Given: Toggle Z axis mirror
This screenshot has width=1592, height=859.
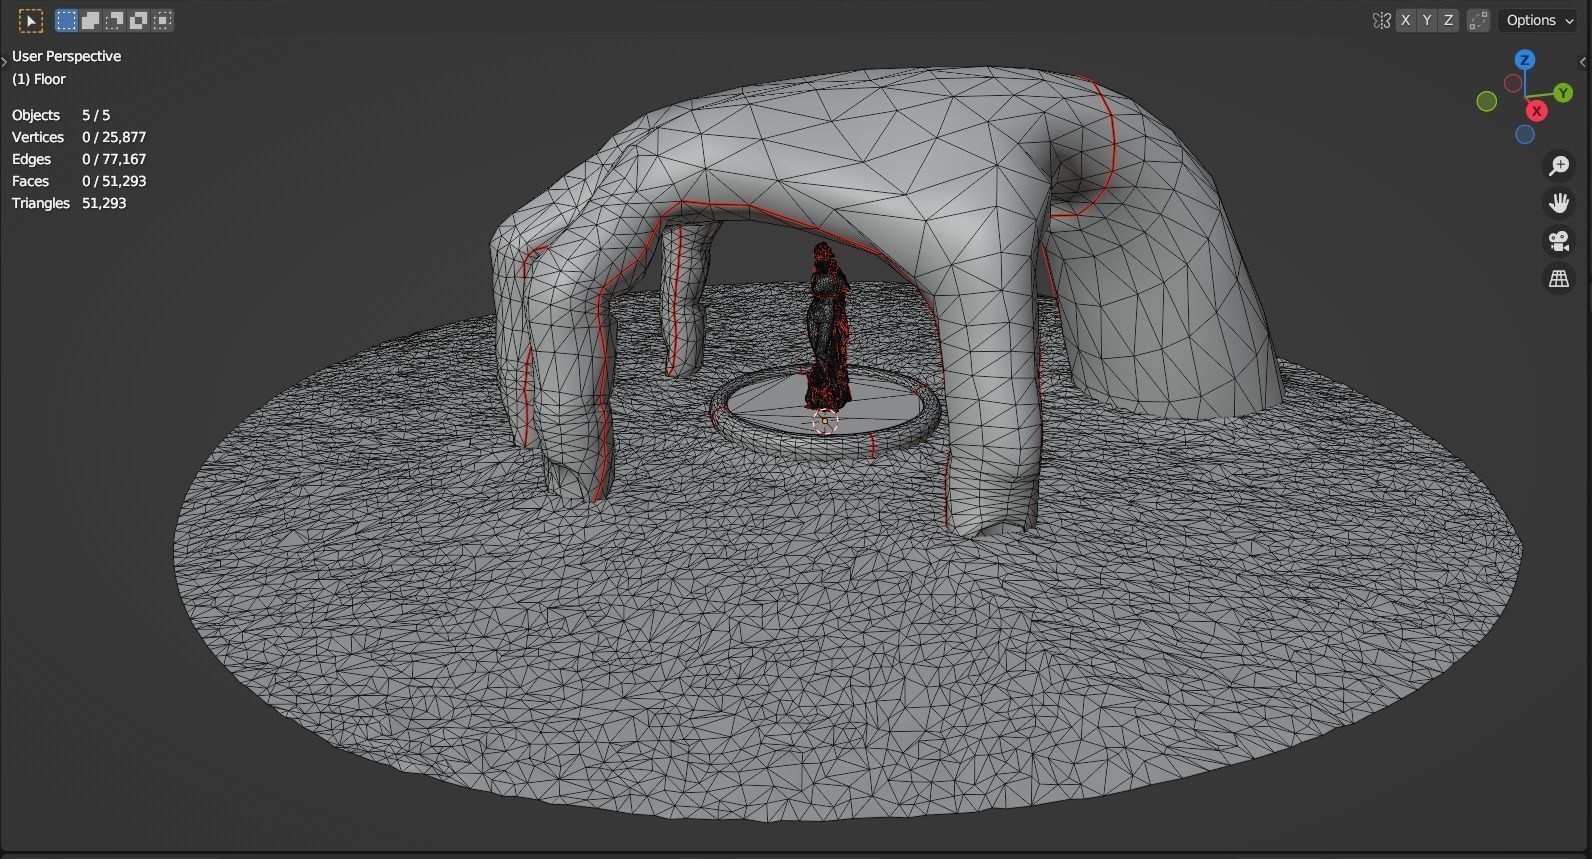Looking at the screenshot, I should 1448,20.
